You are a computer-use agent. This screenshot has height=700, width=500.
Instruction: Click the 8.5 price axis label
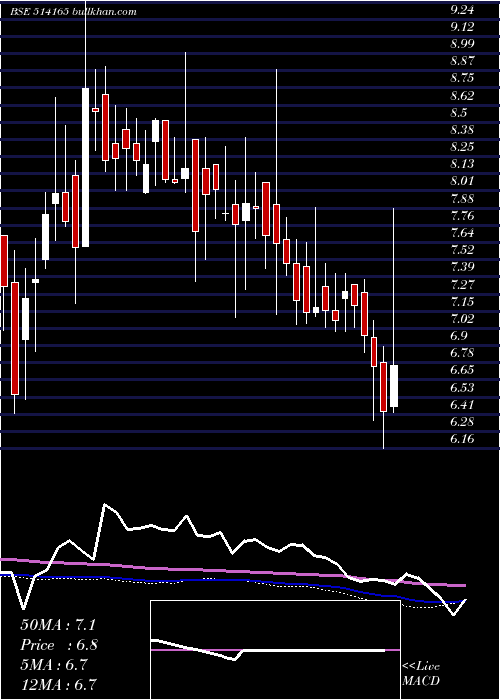(458, 112)
